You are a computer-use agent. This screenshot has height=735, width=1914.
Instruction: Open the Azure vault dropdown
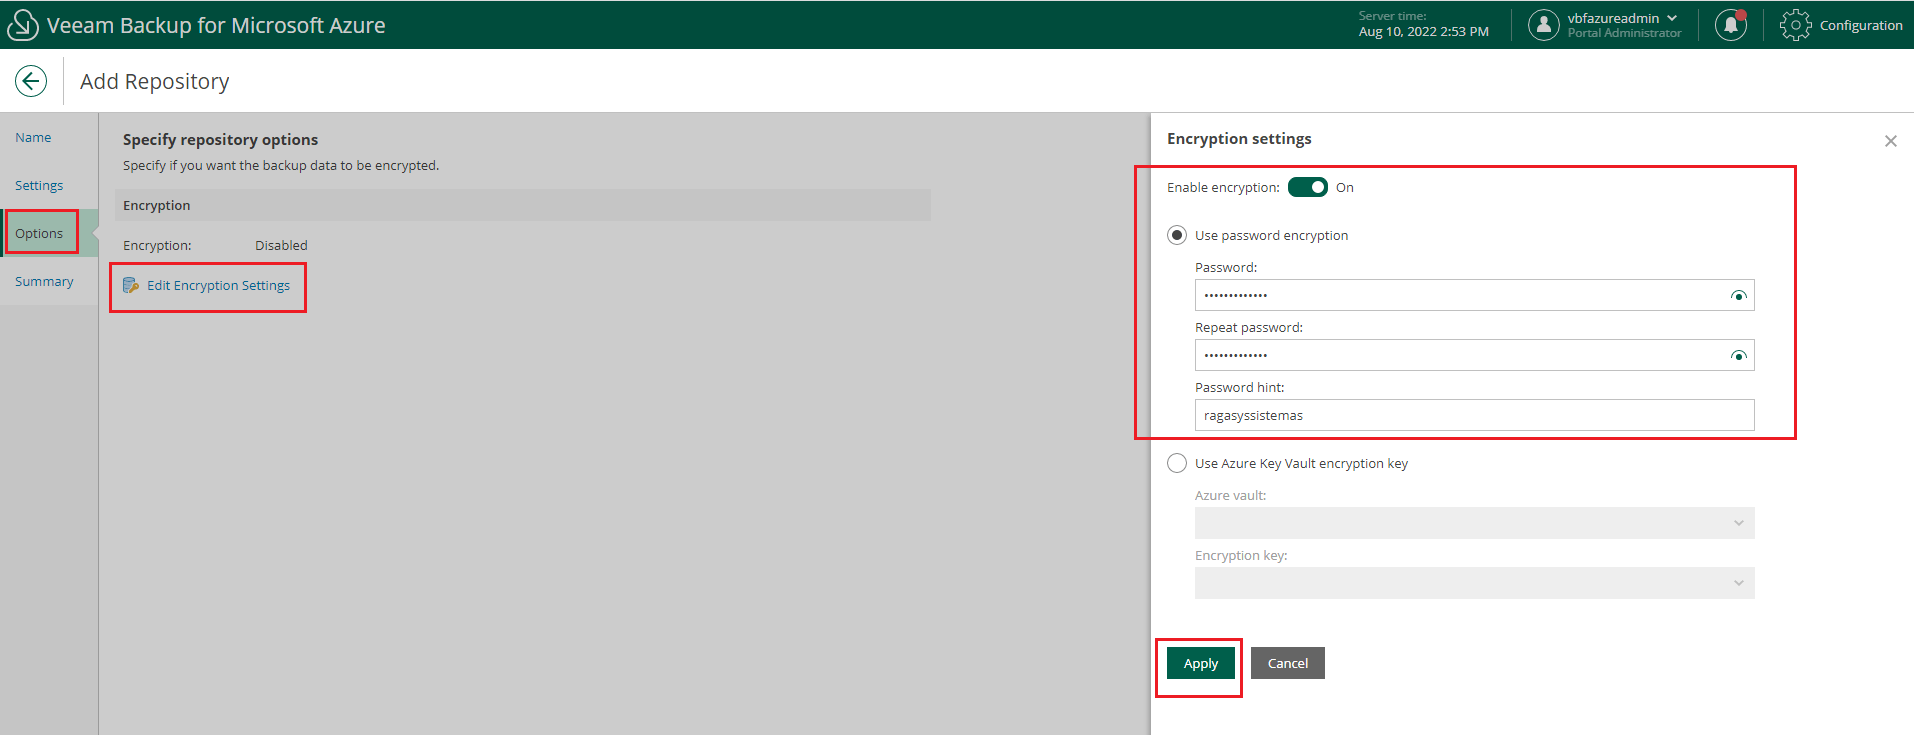tap(1474, 523)
